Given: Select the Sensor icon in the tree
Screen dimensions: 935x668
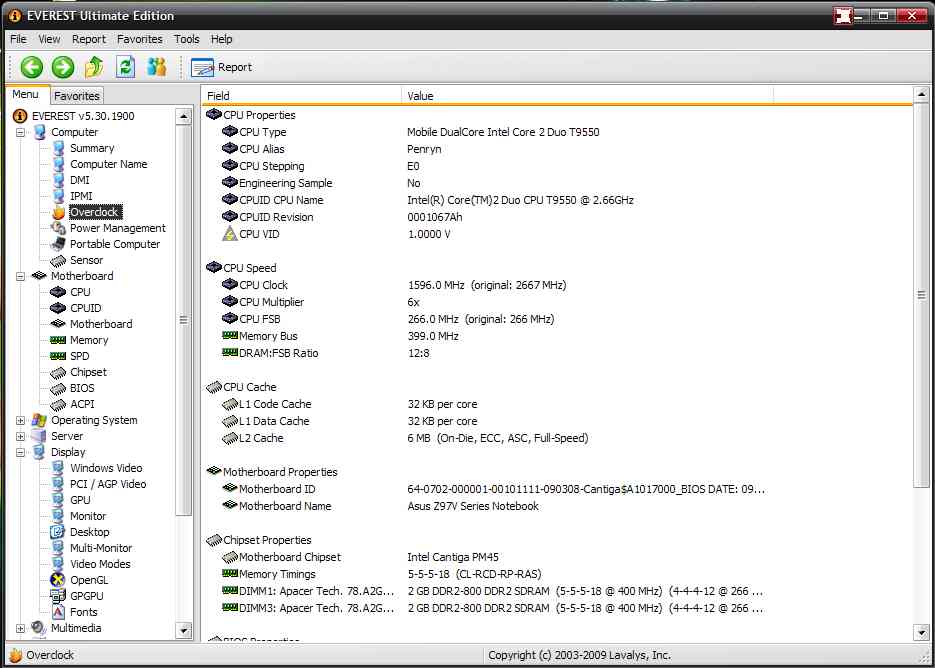Looking at the screenshot, I should tap(58, 261).
